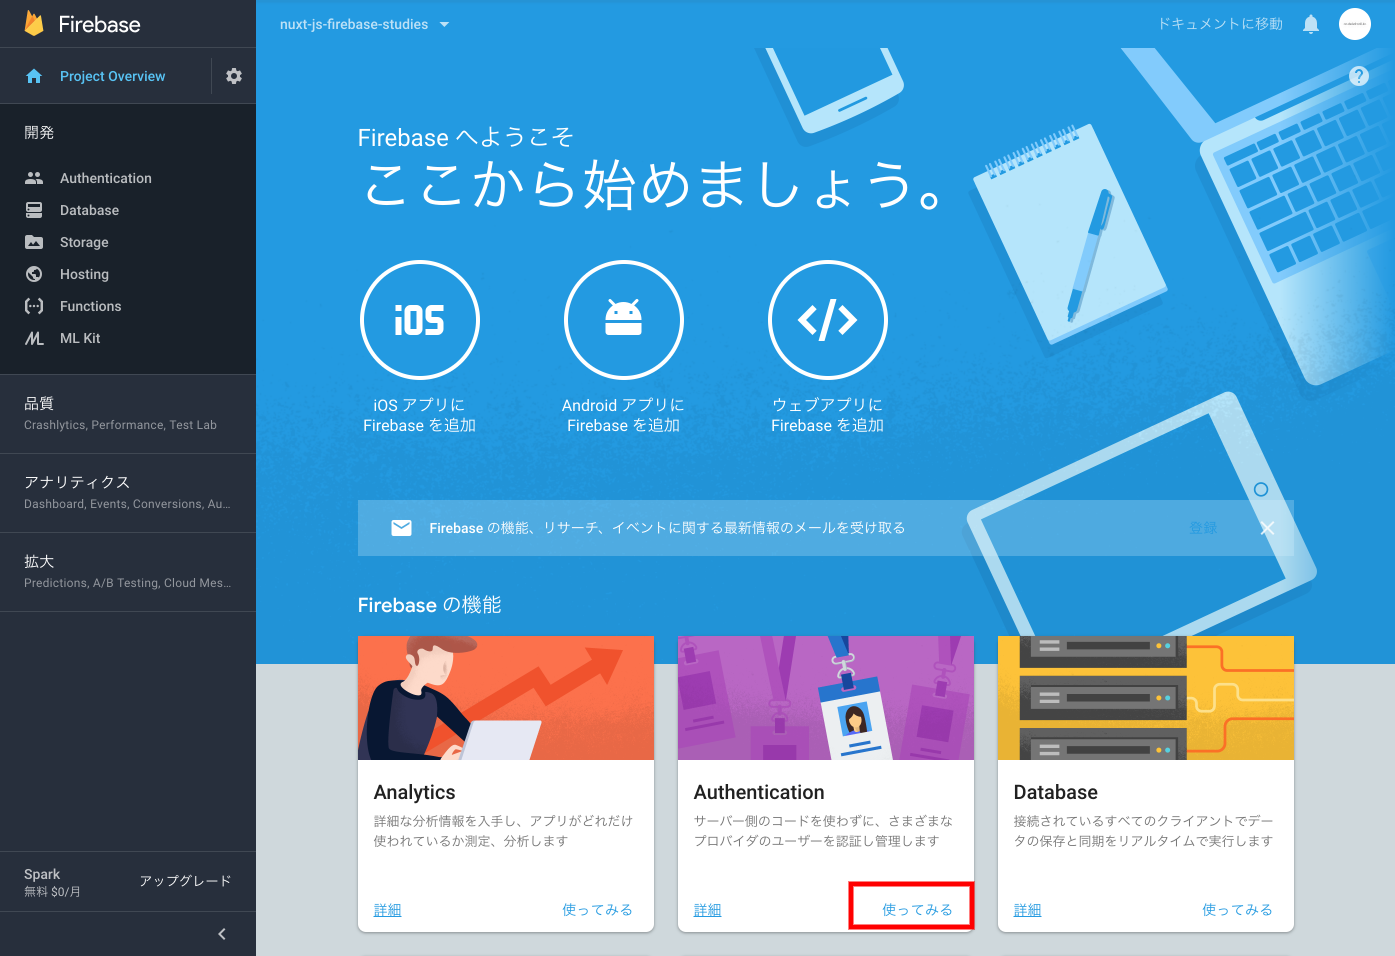Click 詳細 link on Authentication card
This screenshot has width=1395, height=956.
point(708,910)
